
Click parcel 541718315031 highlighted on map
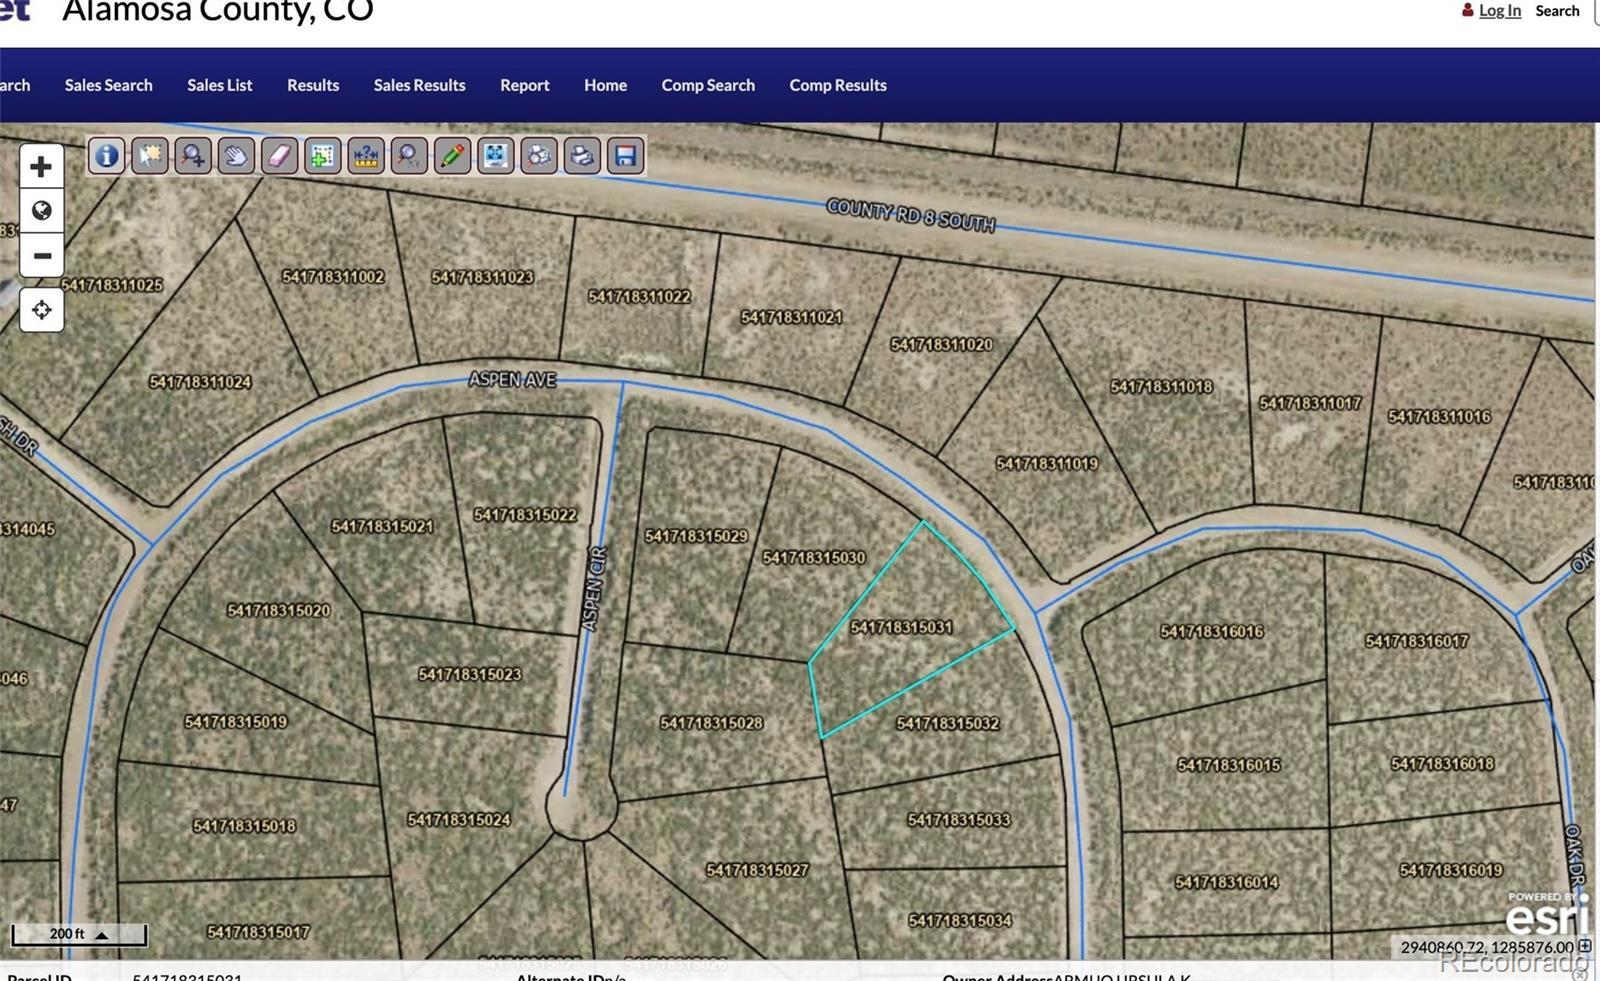pos(900,640)
